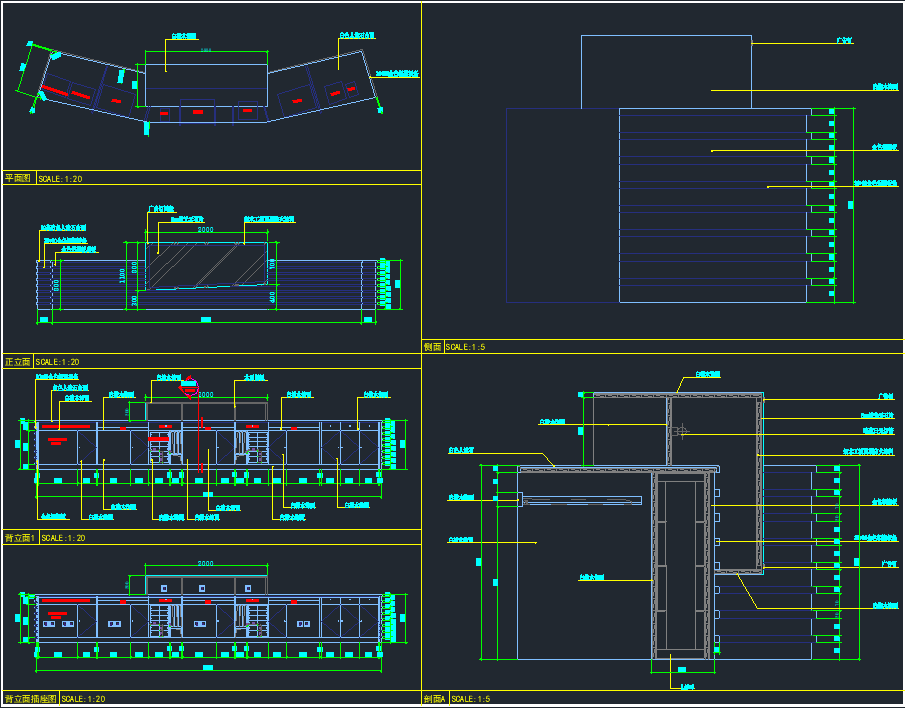The height and width of the screenshot is (708, 905).
Task: Select the SCALE: 1:20 text beside 平面图
Action: point(60,179)
